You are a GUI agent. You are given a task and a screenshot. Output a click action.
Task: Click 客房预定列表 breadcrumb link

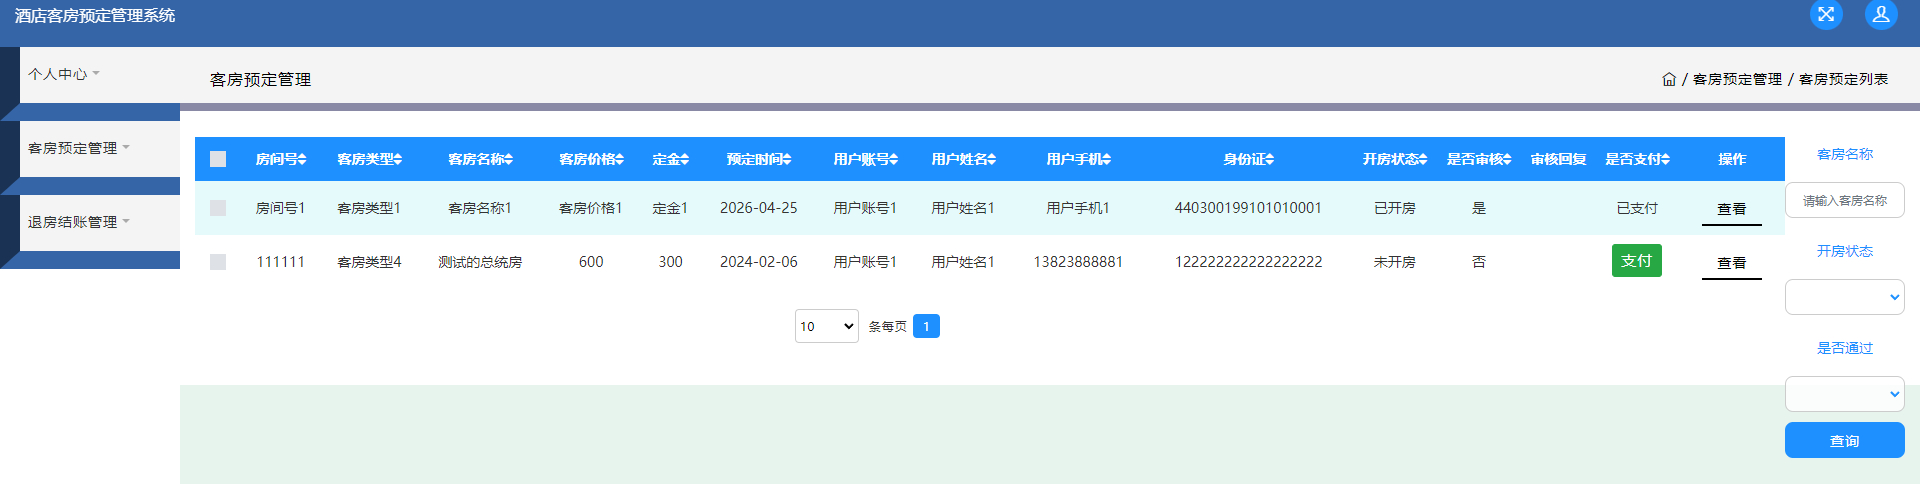1843,79
